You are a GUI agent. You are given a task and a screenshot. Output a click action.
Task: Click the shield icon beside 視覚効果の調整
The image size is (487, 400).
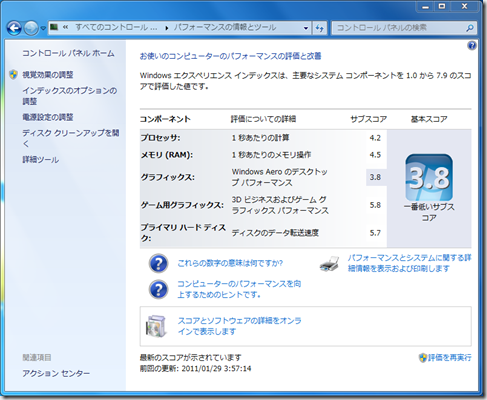coord(13,75)
